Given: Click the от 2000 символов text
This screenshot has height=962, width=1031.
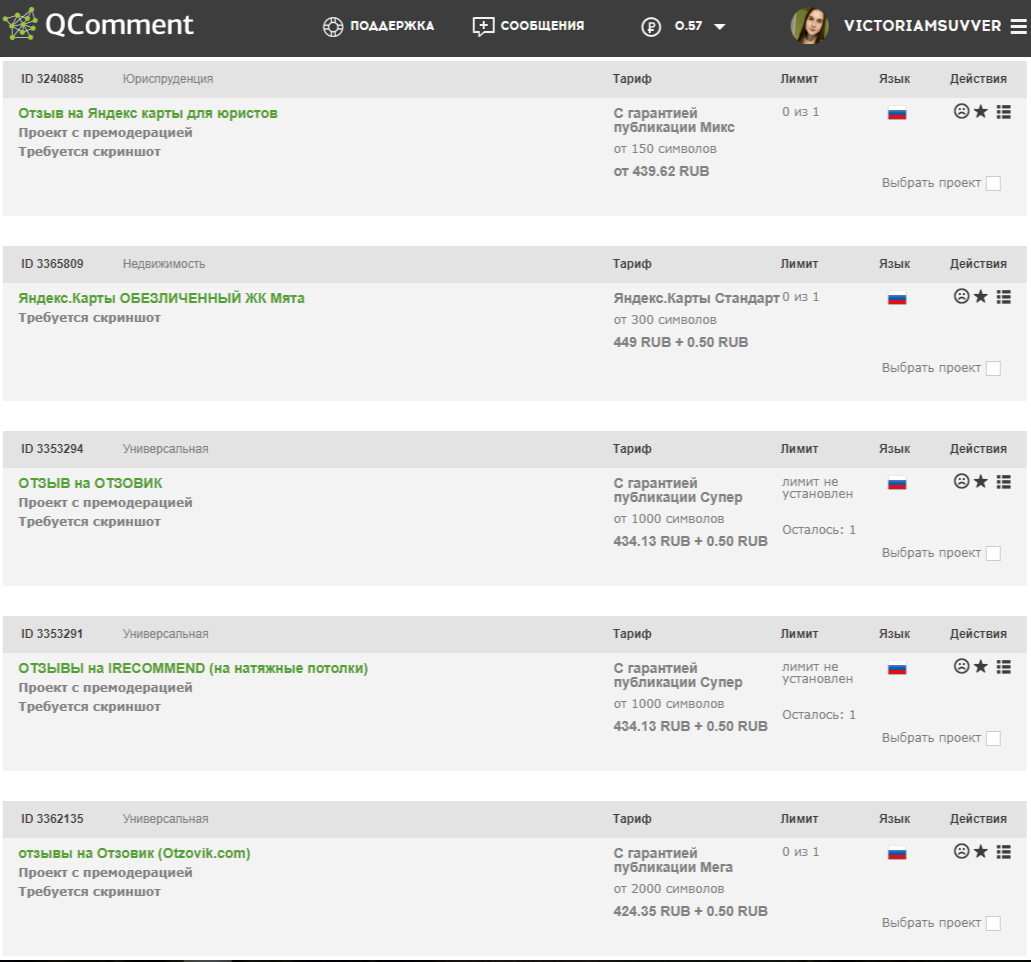Looking at the screenshot, I should (669, 889).
